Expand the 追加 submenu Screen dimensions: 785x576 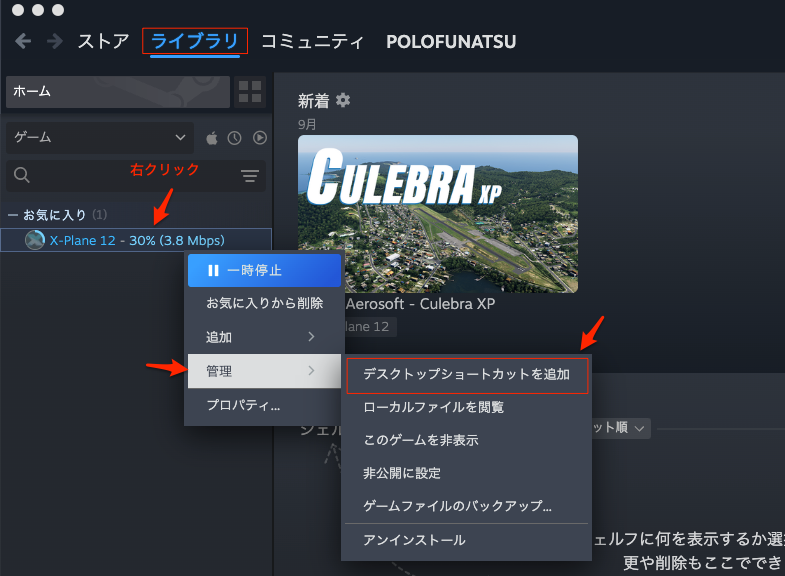[x=264, y=337]
